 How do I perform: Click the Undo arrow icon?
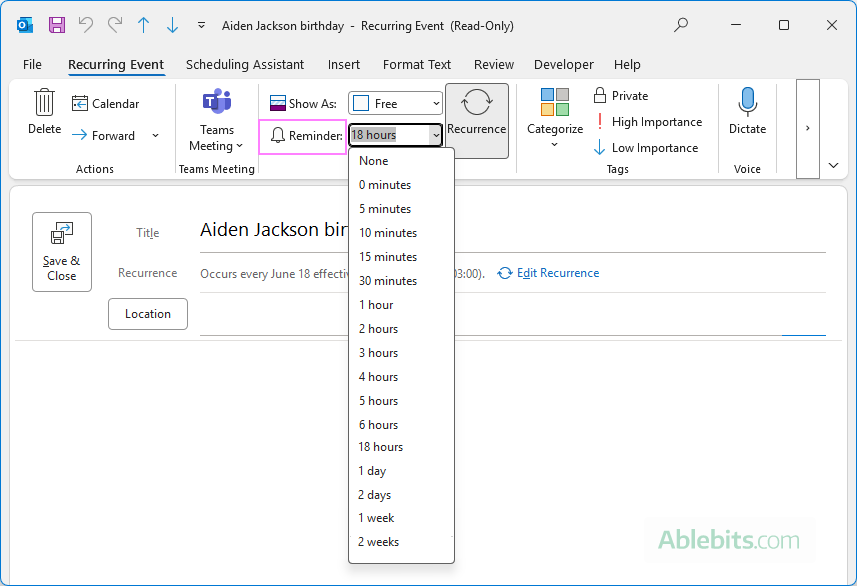(86, 25)
